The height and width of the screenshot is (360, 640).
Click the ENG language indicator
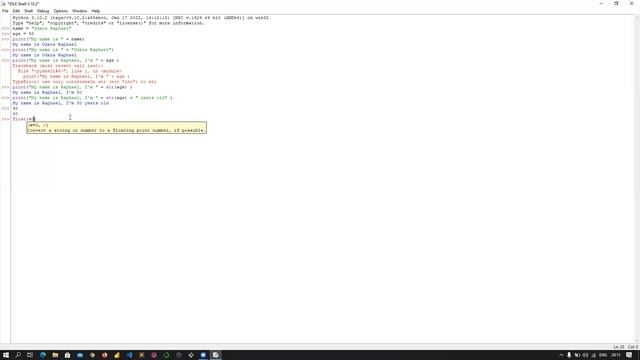click(x=603, y=355)
